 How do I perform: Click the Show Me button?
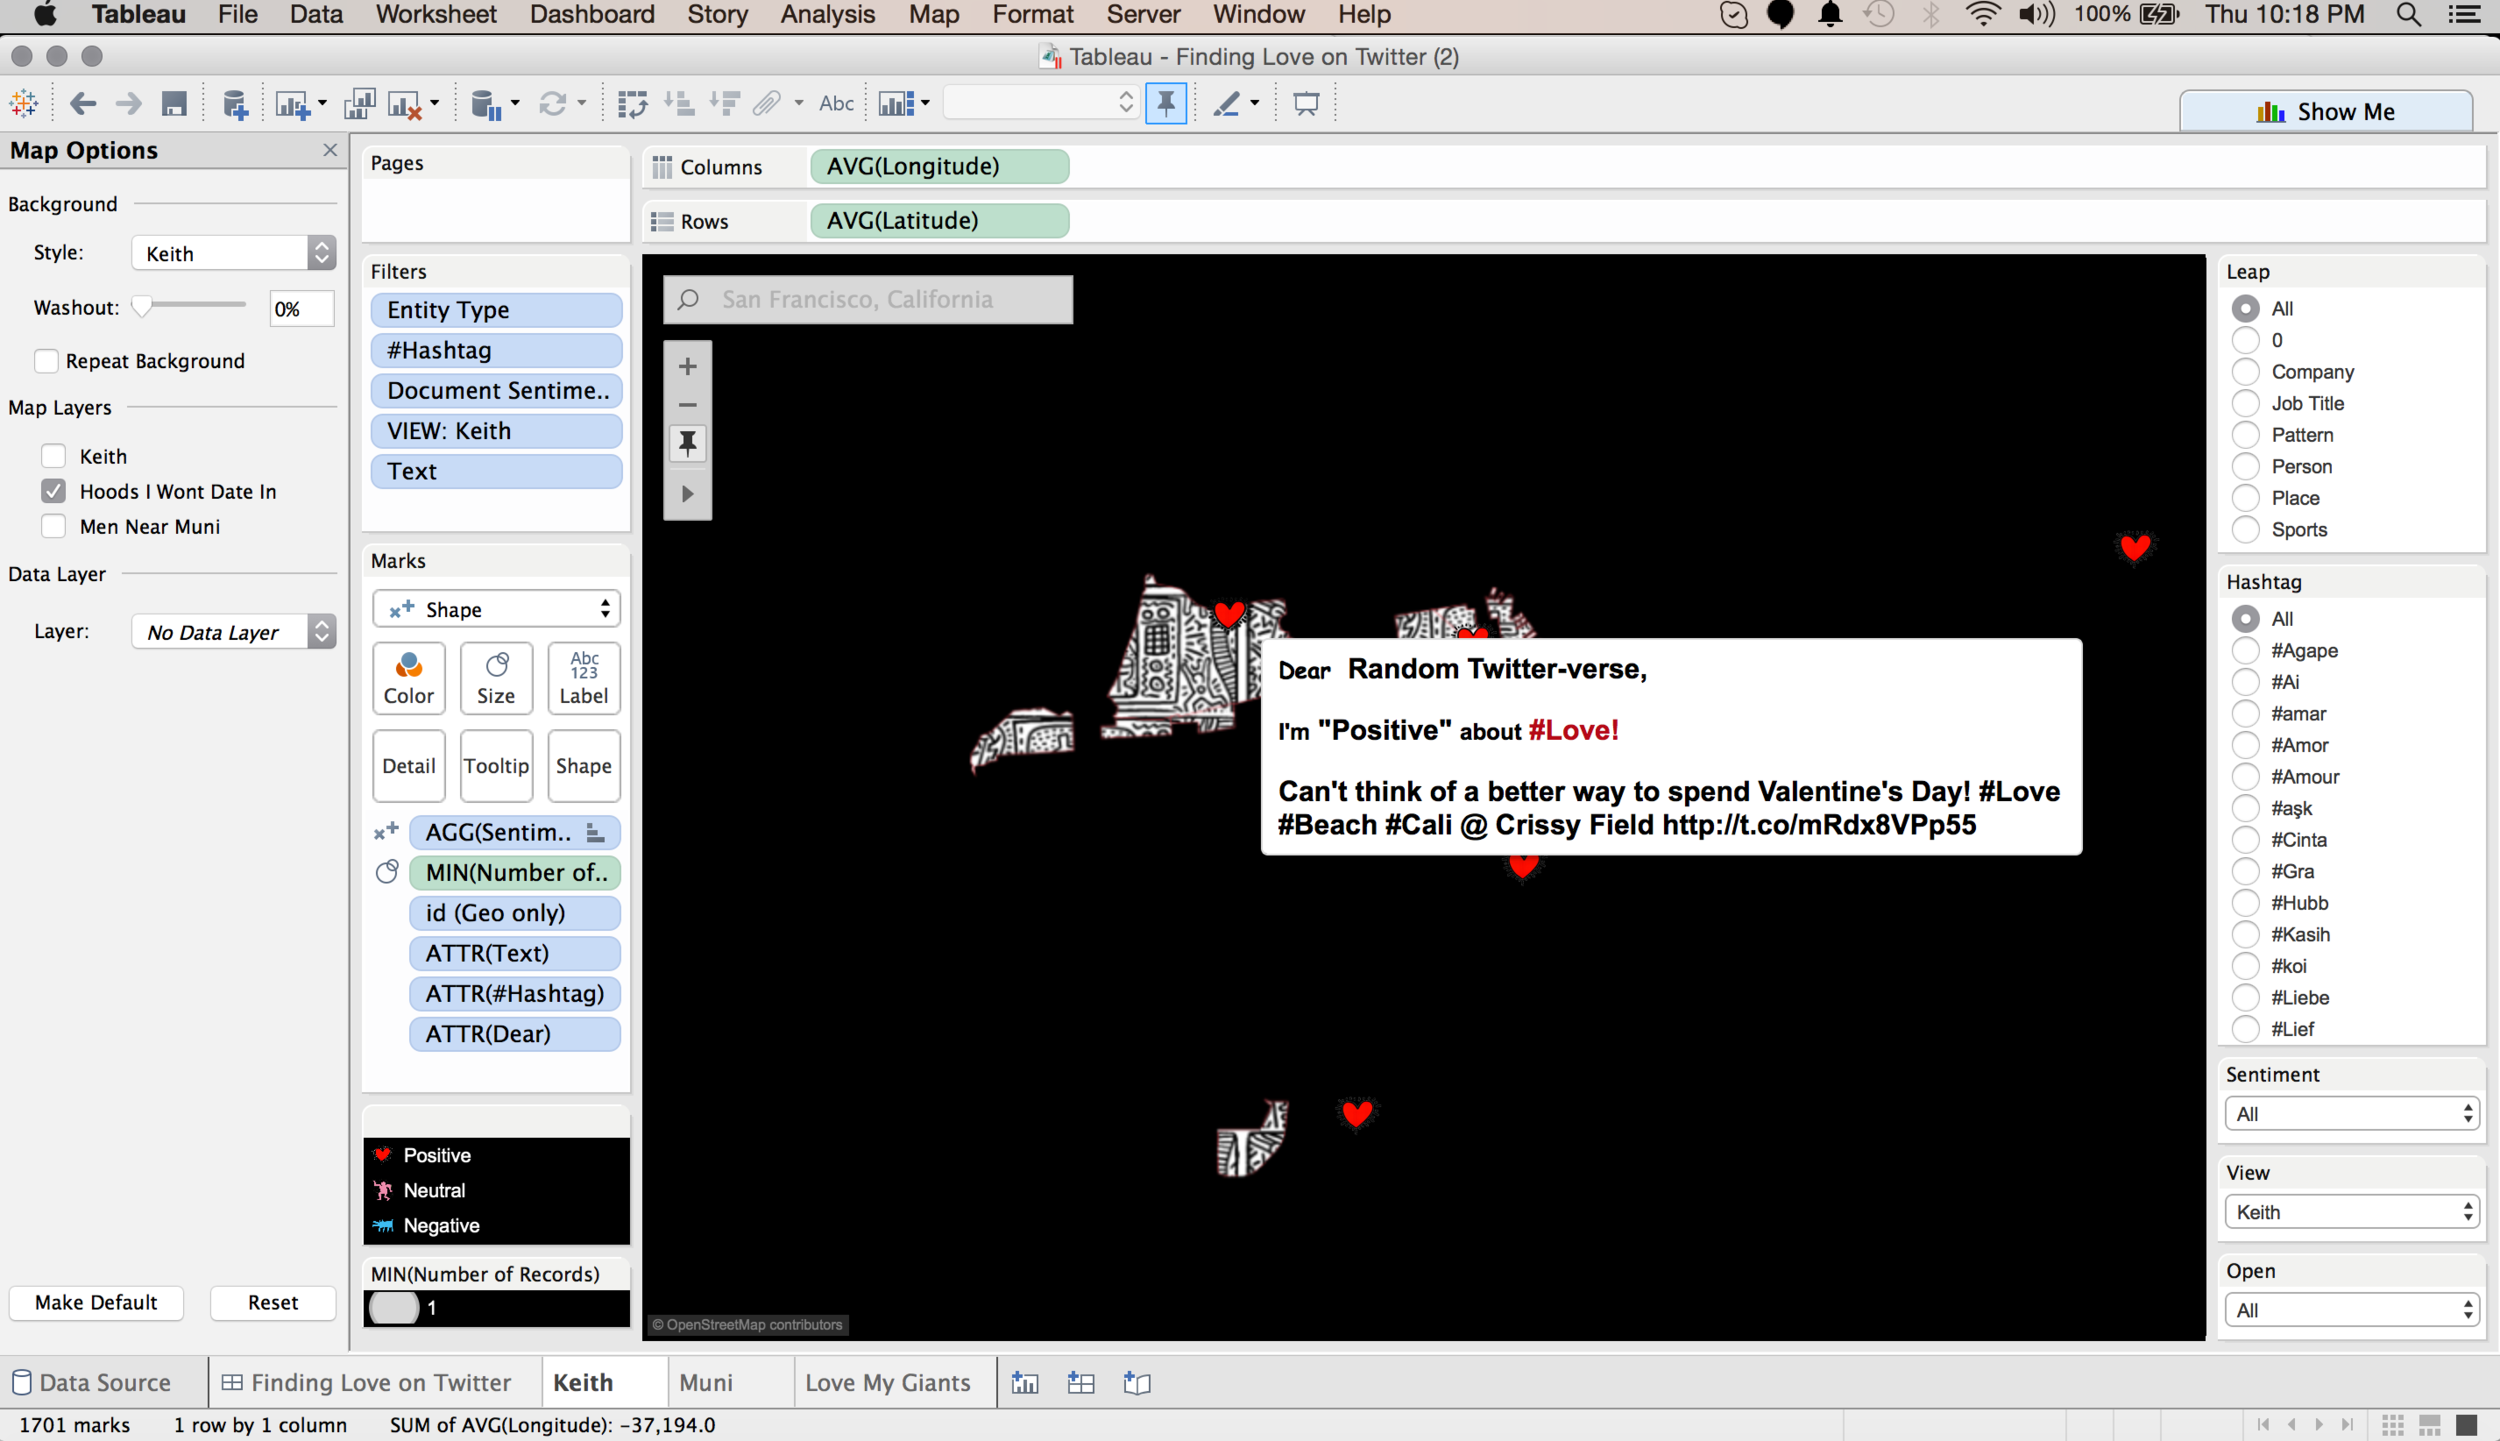[2325, 111]
